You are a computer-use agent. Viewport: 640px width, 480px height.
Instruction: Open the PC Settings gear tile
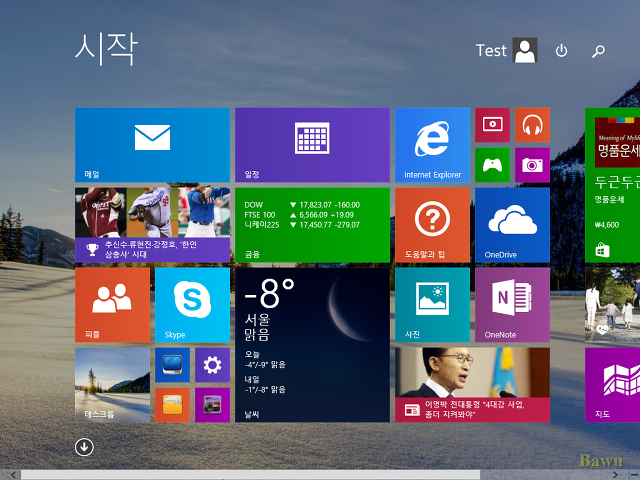click(212, 365)
